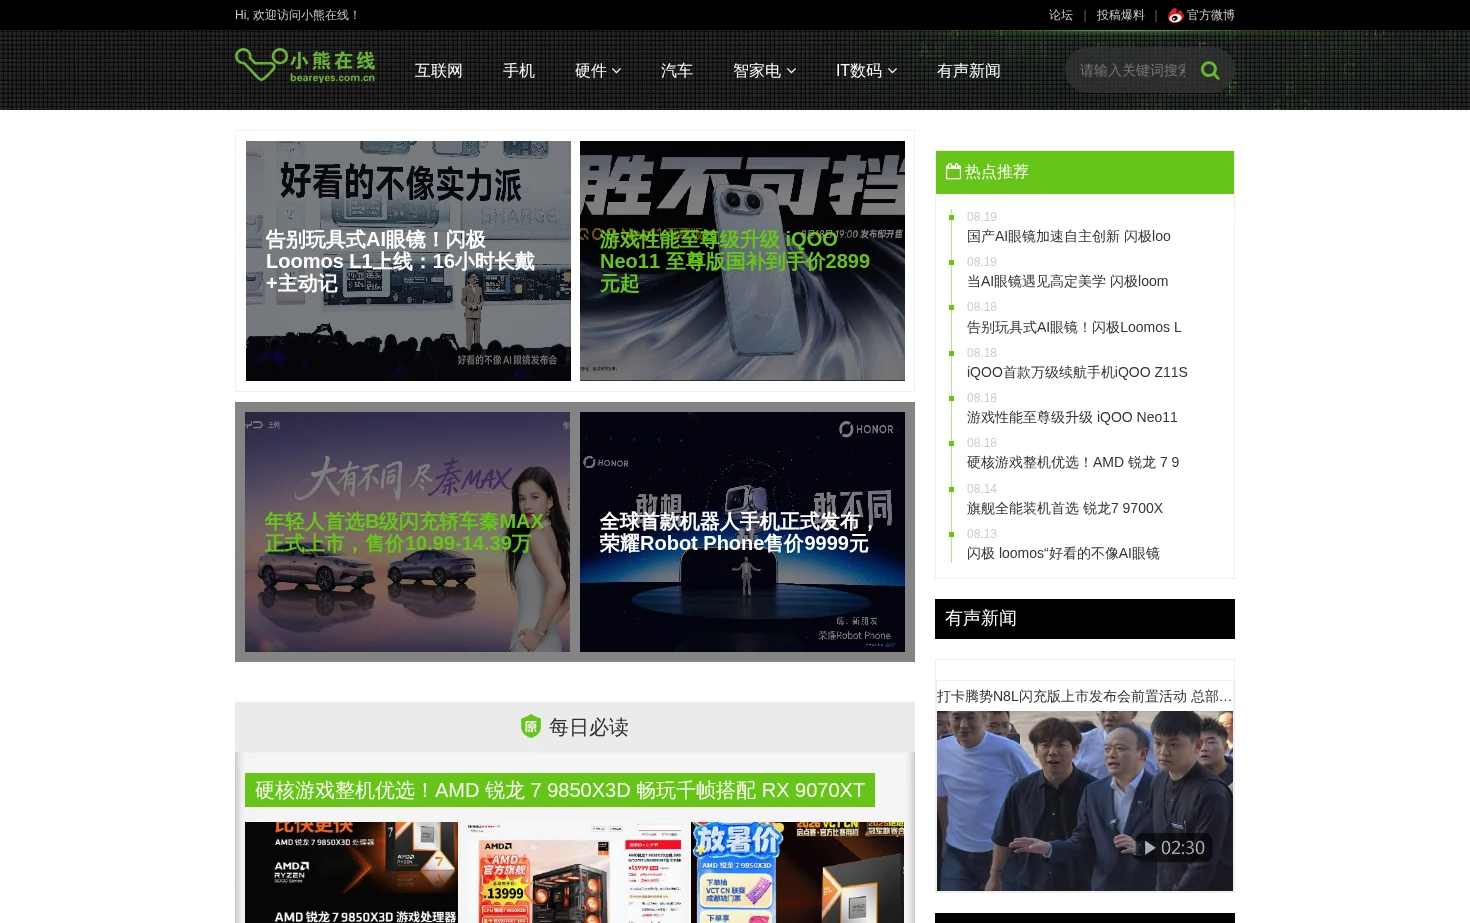
Task: Open the Weibo icon for 官方微博
Action: 1175,16
